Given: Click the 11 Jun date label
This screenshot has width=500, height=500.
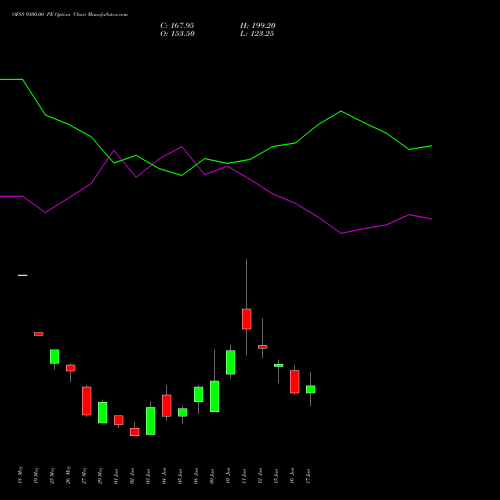Looking at the screenshot, I should [x=244, y=476].
